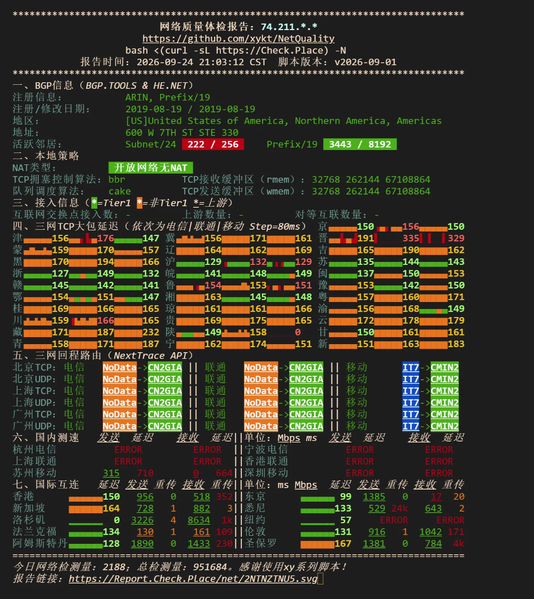This screenshot has width=534, height=599.
Task: Click 洛杉矶 send speed 3226
Action: coord(142,520)
